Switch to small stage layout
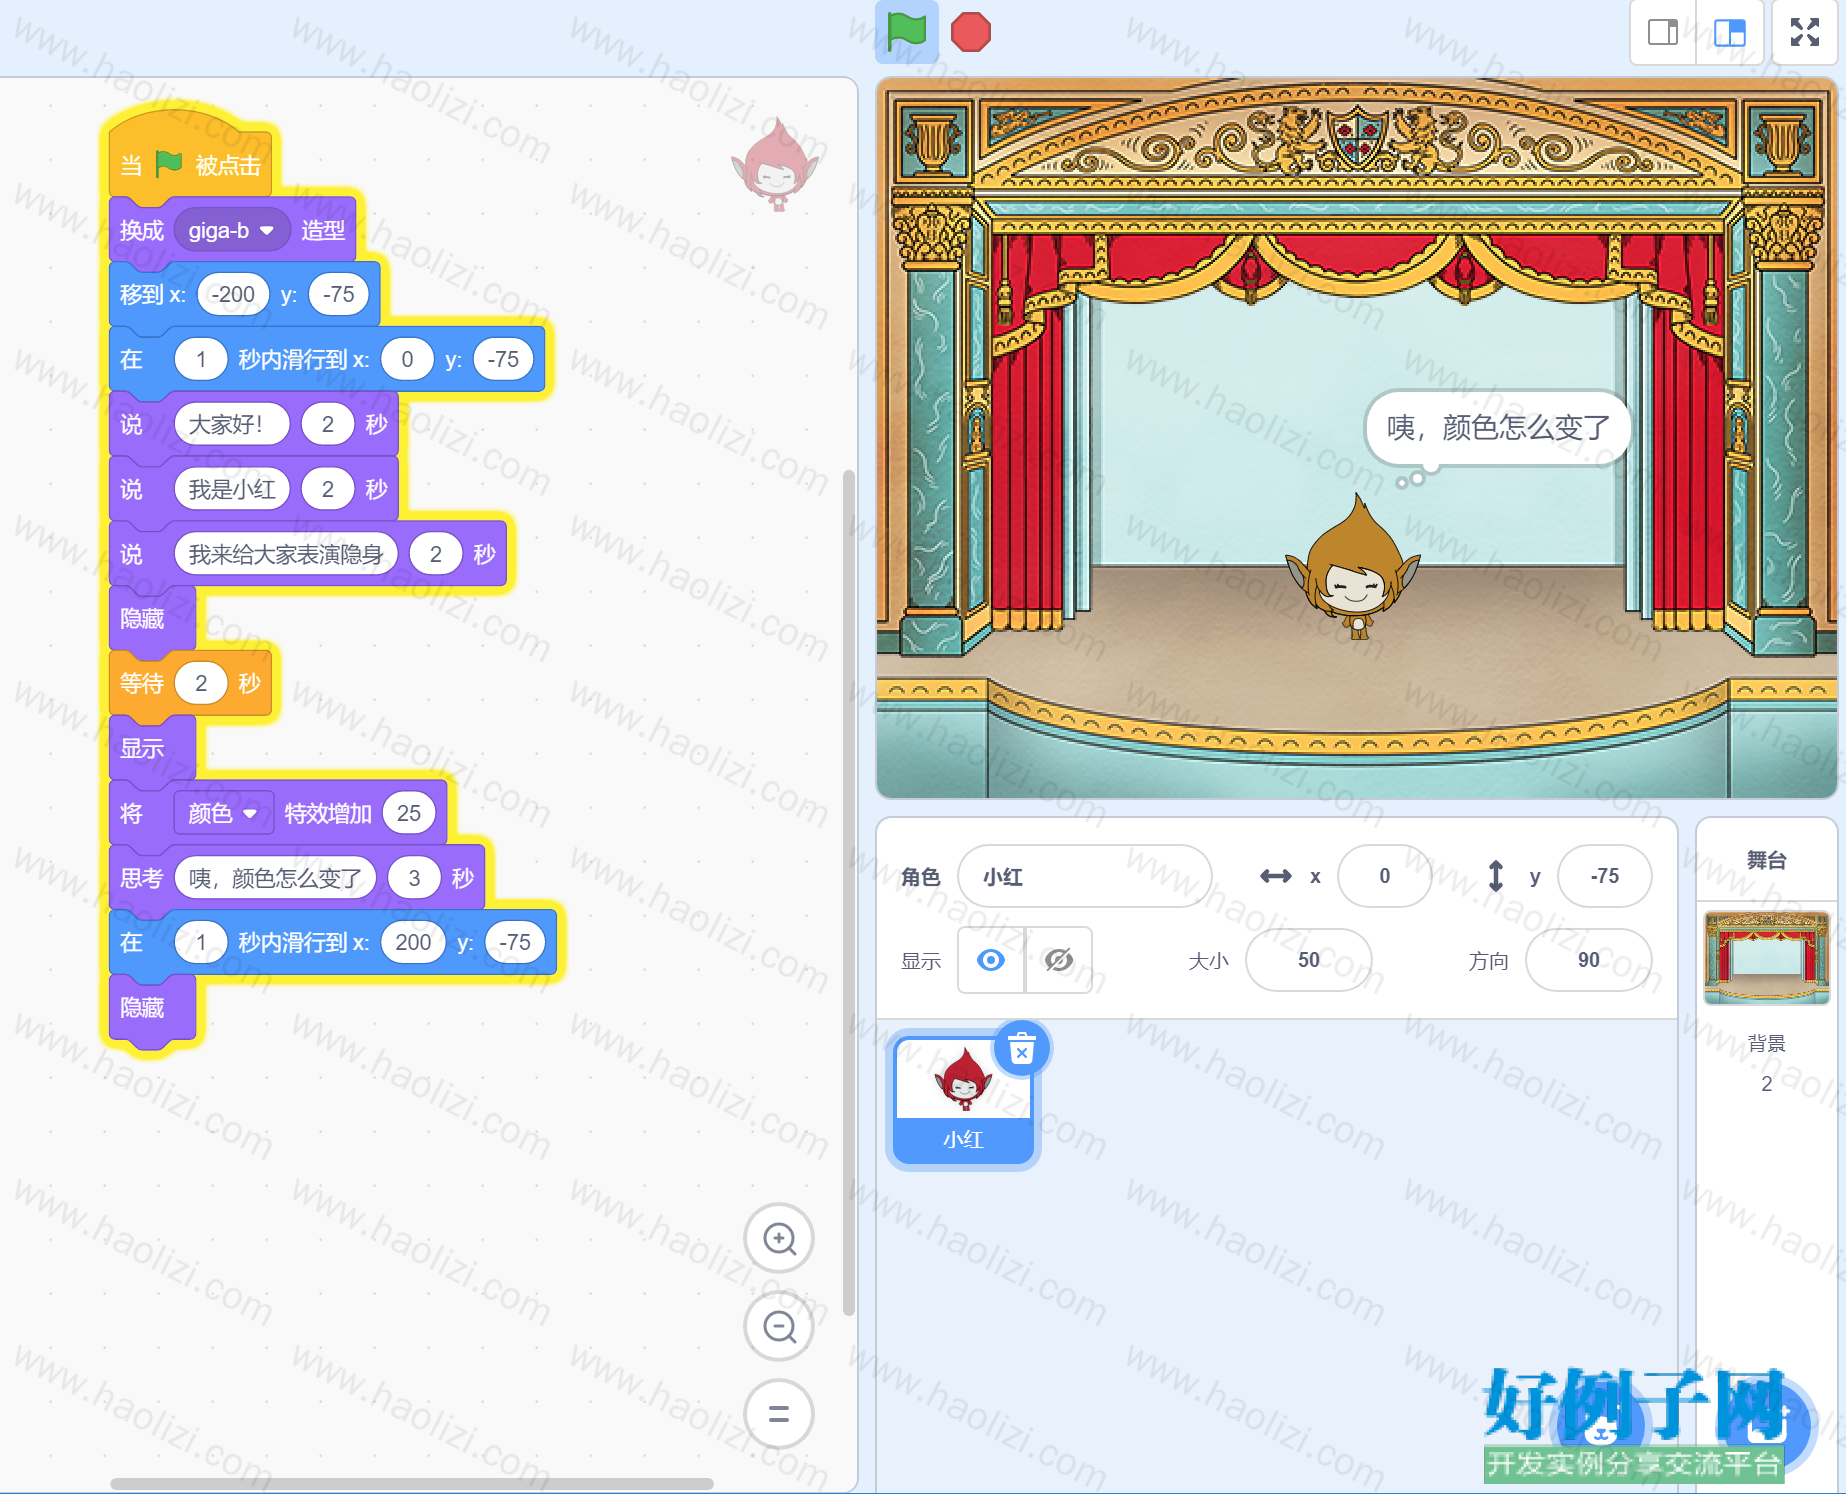This screenshot has width=1846, height=1494. pos(1663,32)
